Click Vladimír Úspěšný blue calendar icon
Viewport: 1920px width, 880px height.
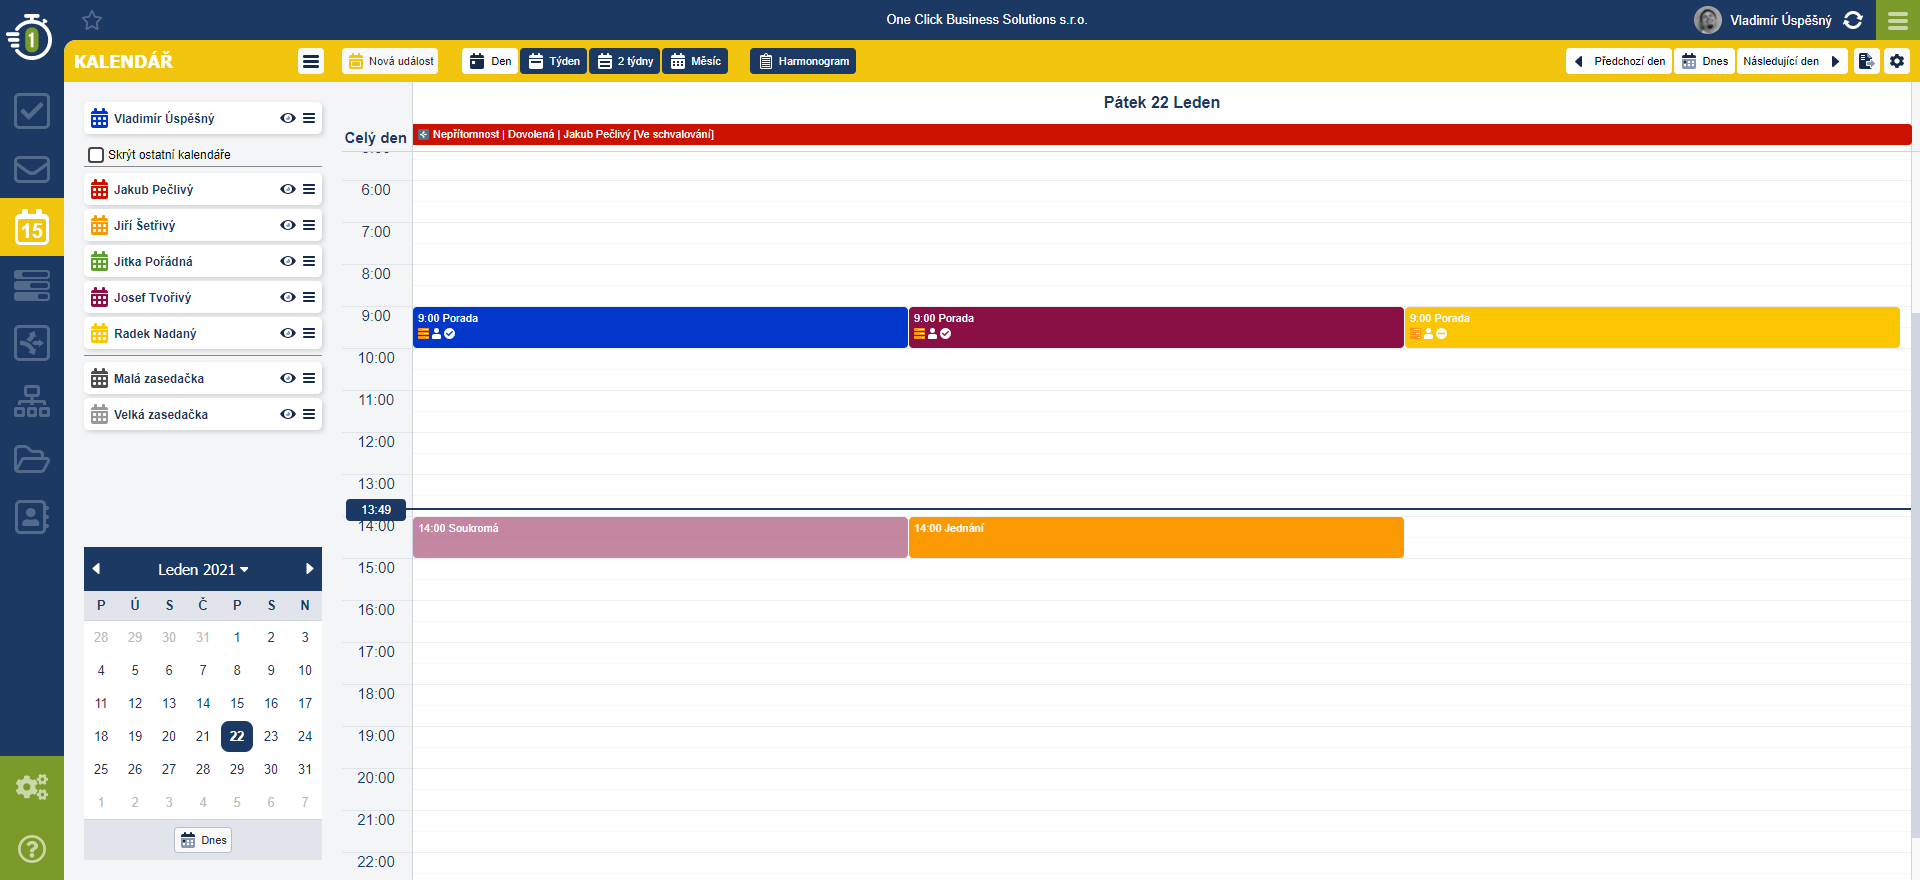click(x=99, y=118)
